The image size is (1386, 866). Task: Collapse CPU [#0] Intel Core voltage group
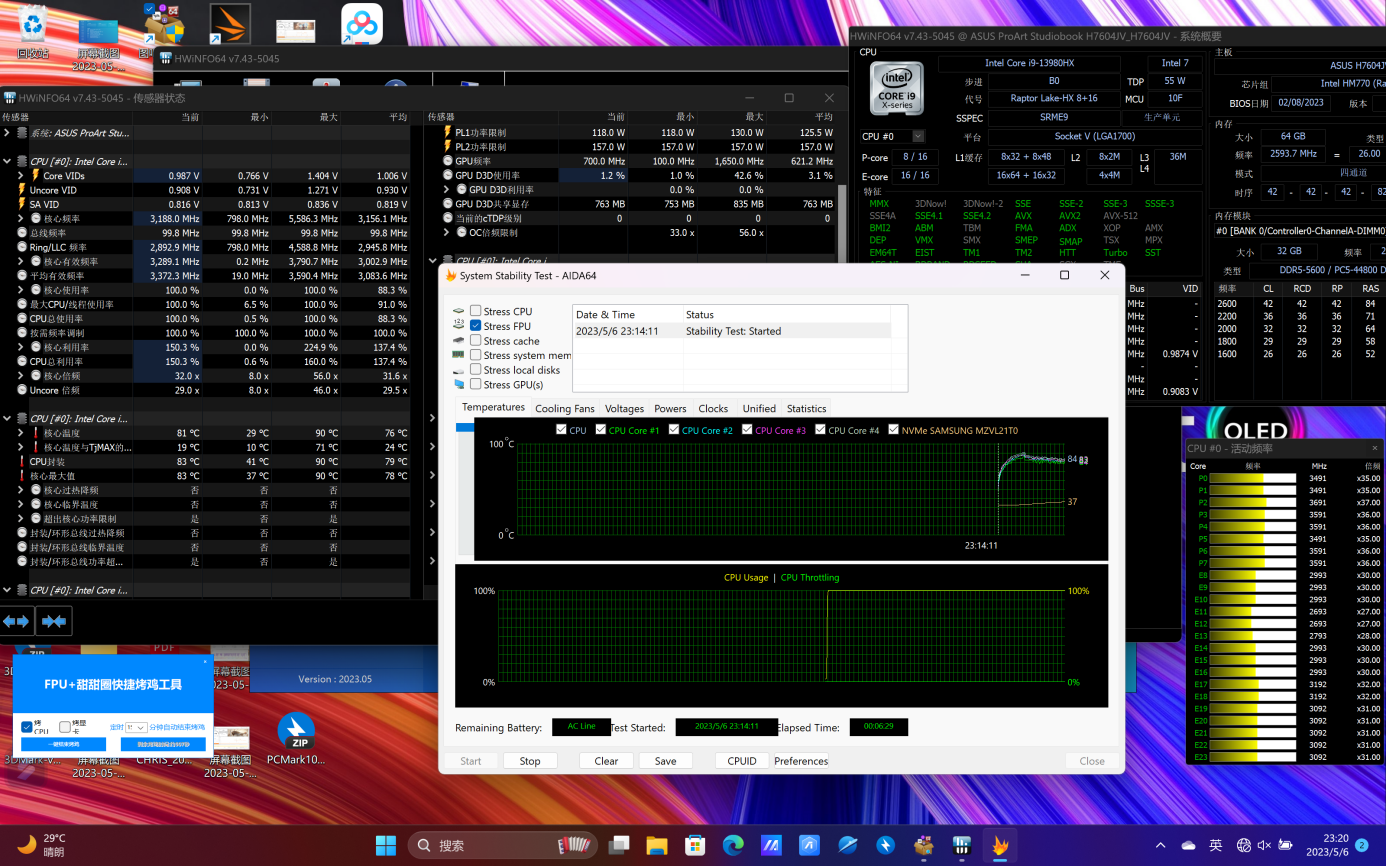click(8, 161)
